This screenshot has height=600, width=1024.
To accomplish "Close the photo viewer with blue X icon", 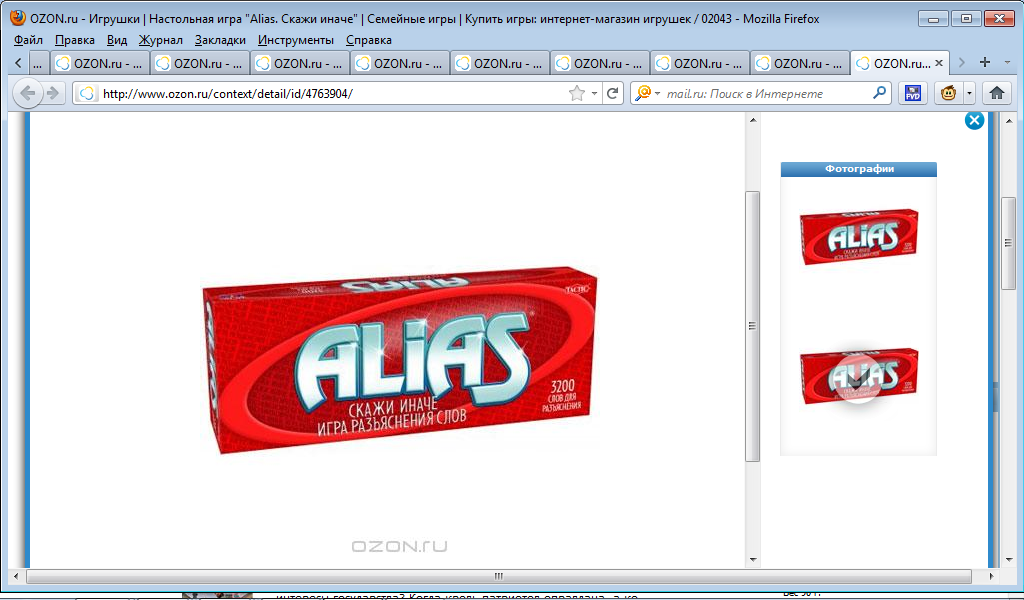I will (974, 120).
